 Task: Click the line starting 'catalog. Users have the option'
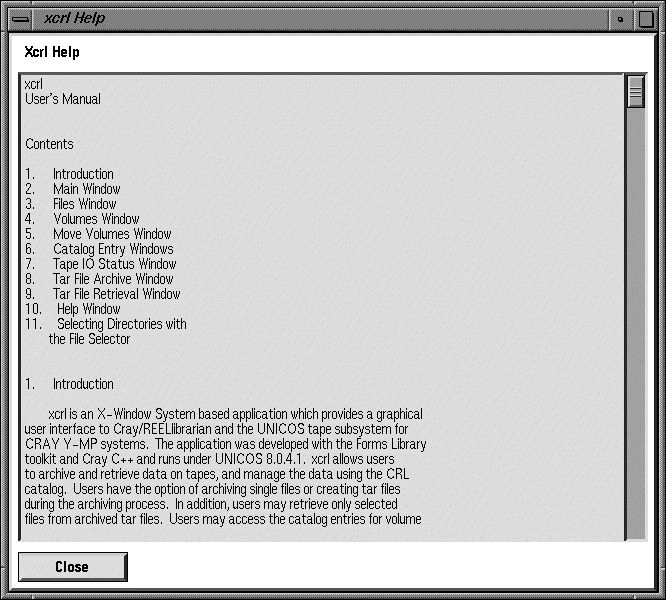tap(212, 489)
